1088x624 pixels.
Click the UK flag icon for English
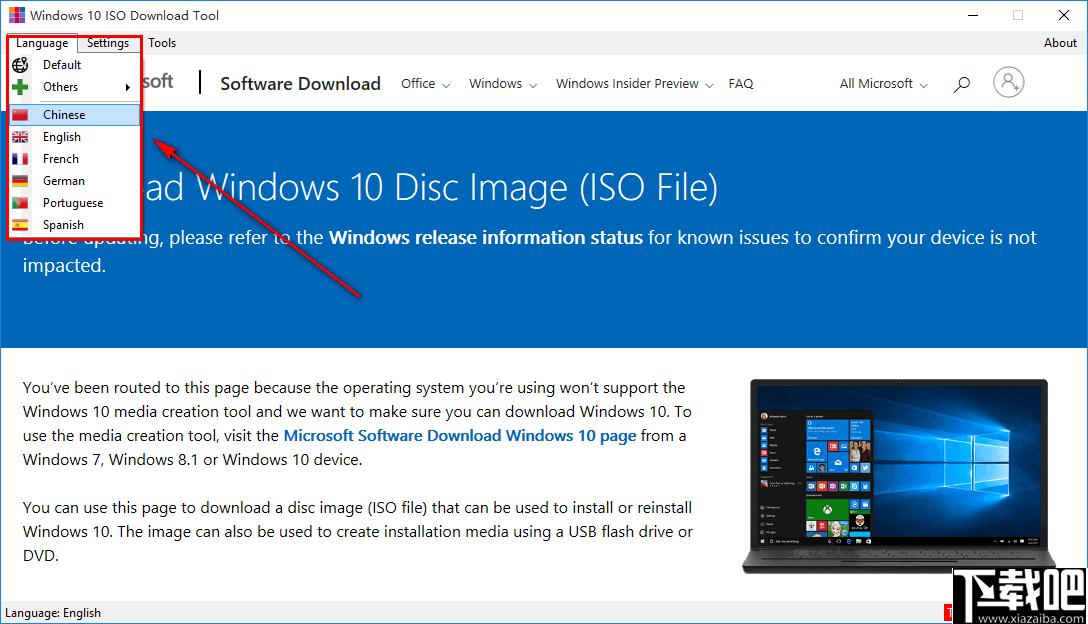tap(20, 137)
